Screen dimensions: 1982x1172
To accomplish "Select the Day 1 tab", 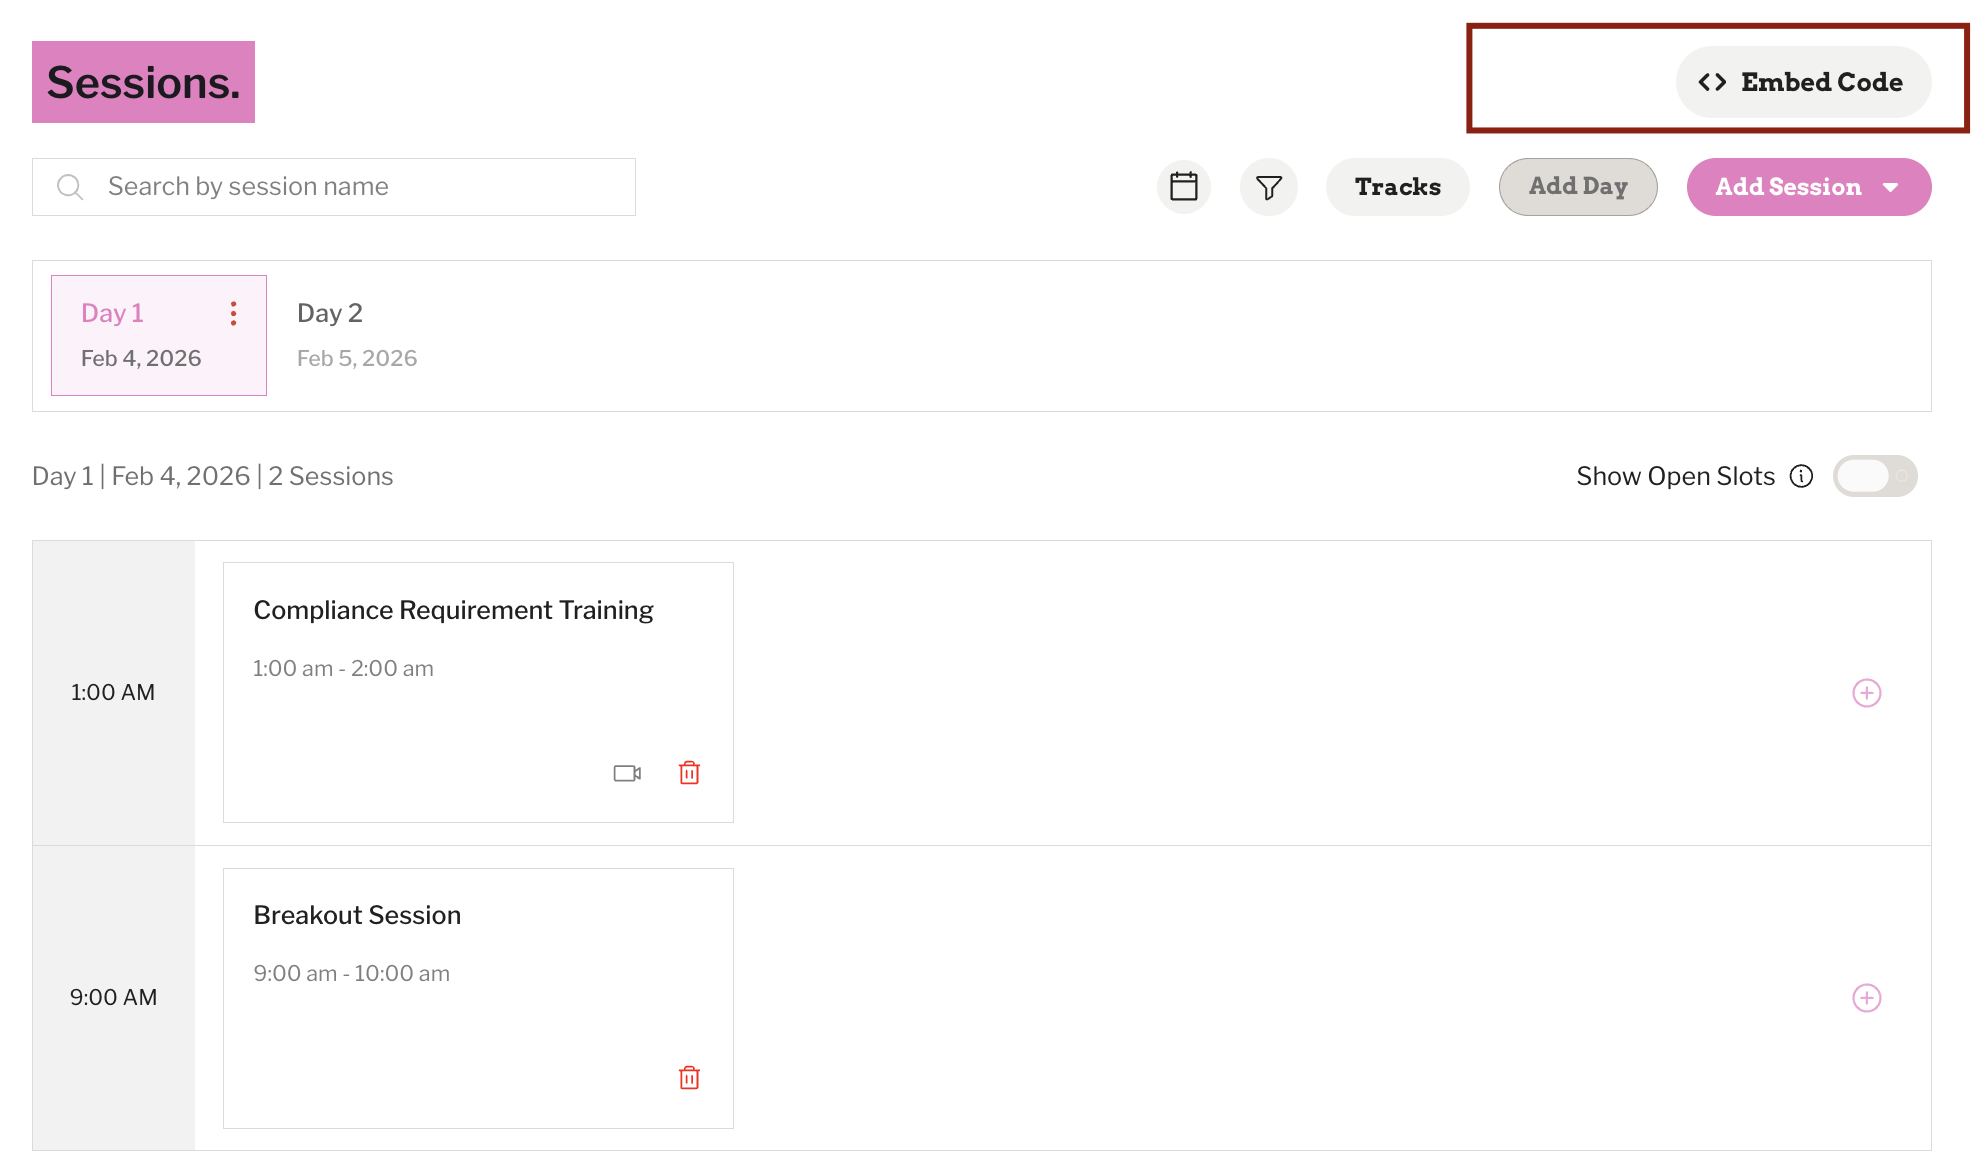I will click(x=159, y=335).
